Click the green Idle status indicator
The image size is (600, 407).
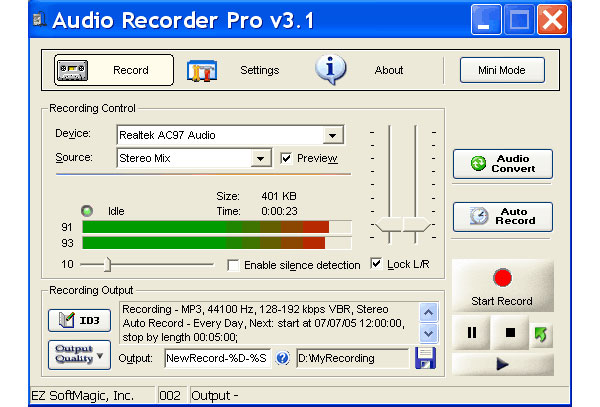coord(87,211)
